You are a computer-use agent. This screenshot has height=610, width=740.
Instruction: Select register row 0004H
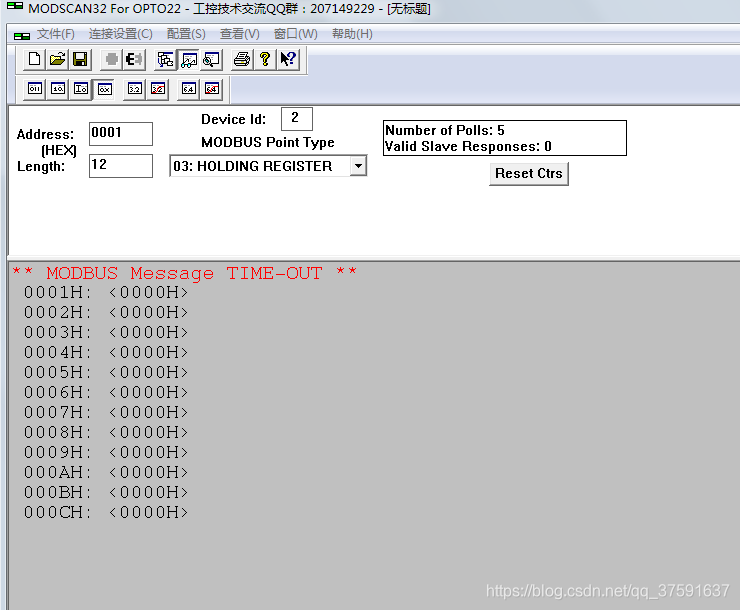click(106, 352)
